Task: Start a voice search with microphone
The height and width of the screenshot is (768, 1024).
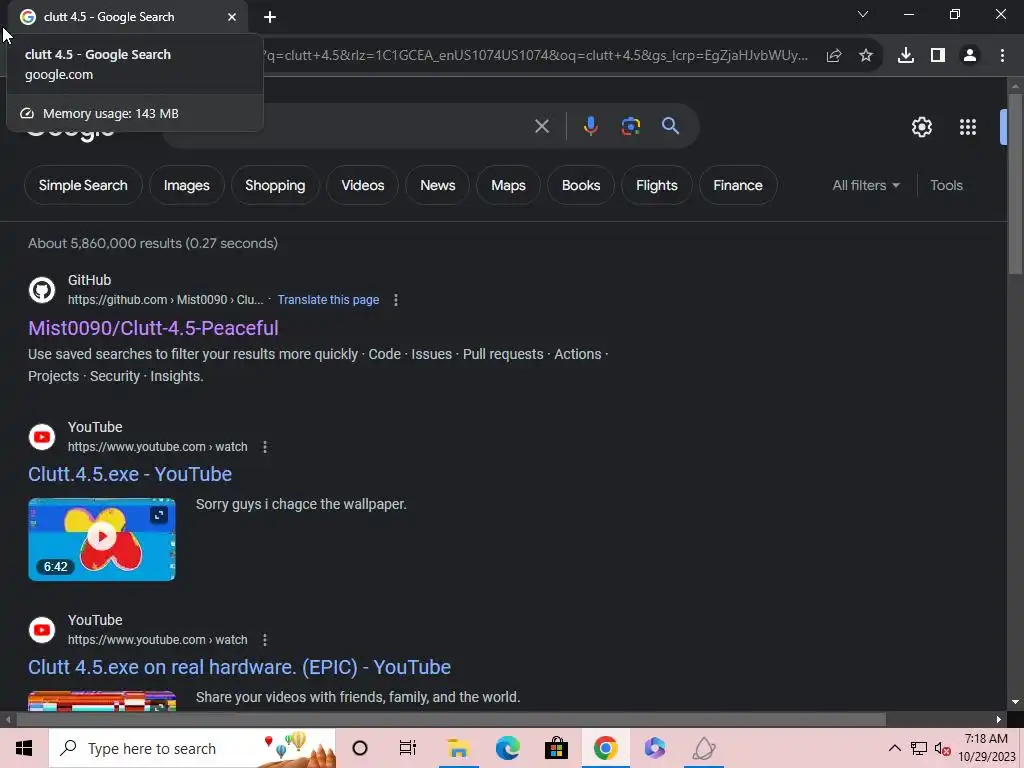Action: [x=590, y=126]
